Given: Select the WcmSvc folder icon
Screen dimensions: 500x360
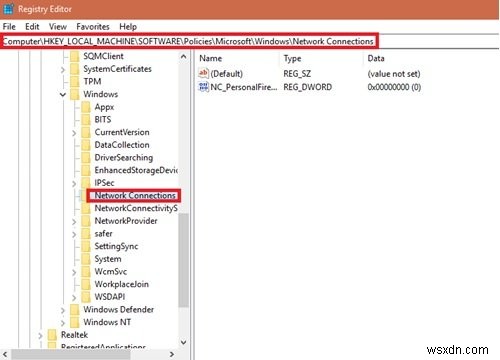Looking at the screenshot, I should (x=86, y=272).
